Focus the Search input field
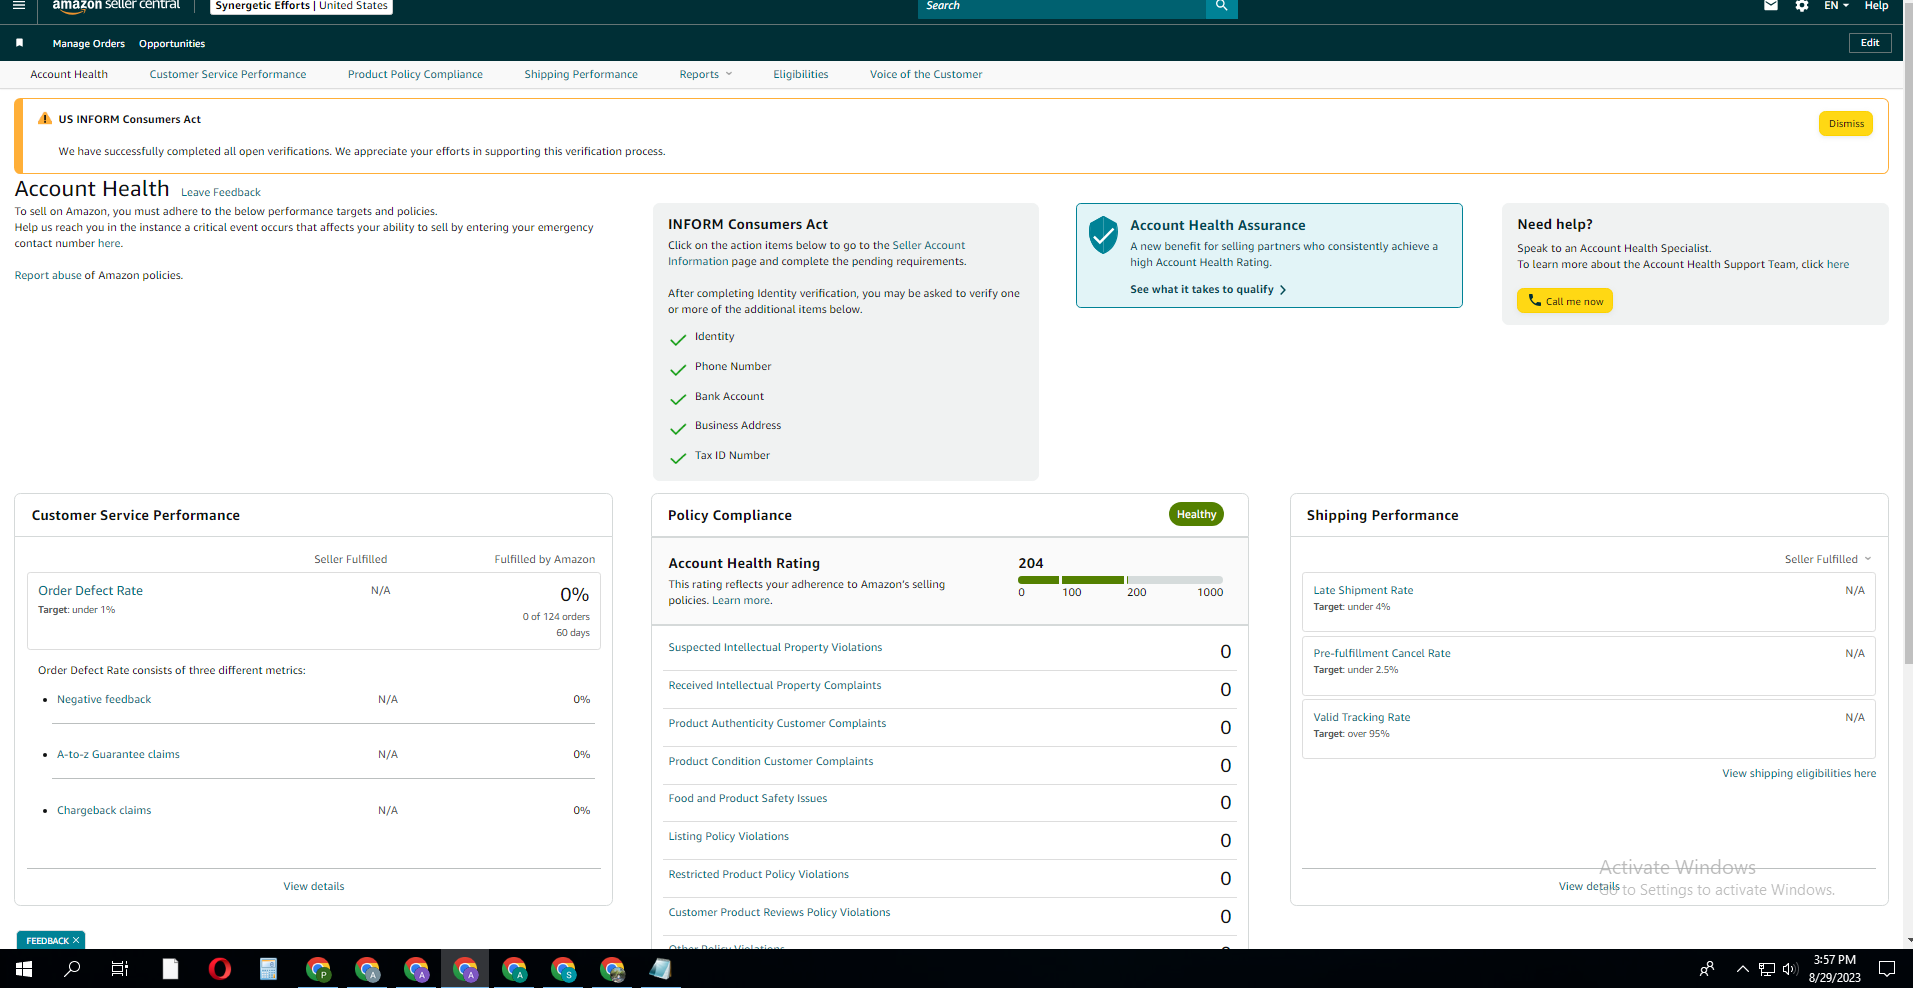The image size is (1913, 988). coord(1062,7)
